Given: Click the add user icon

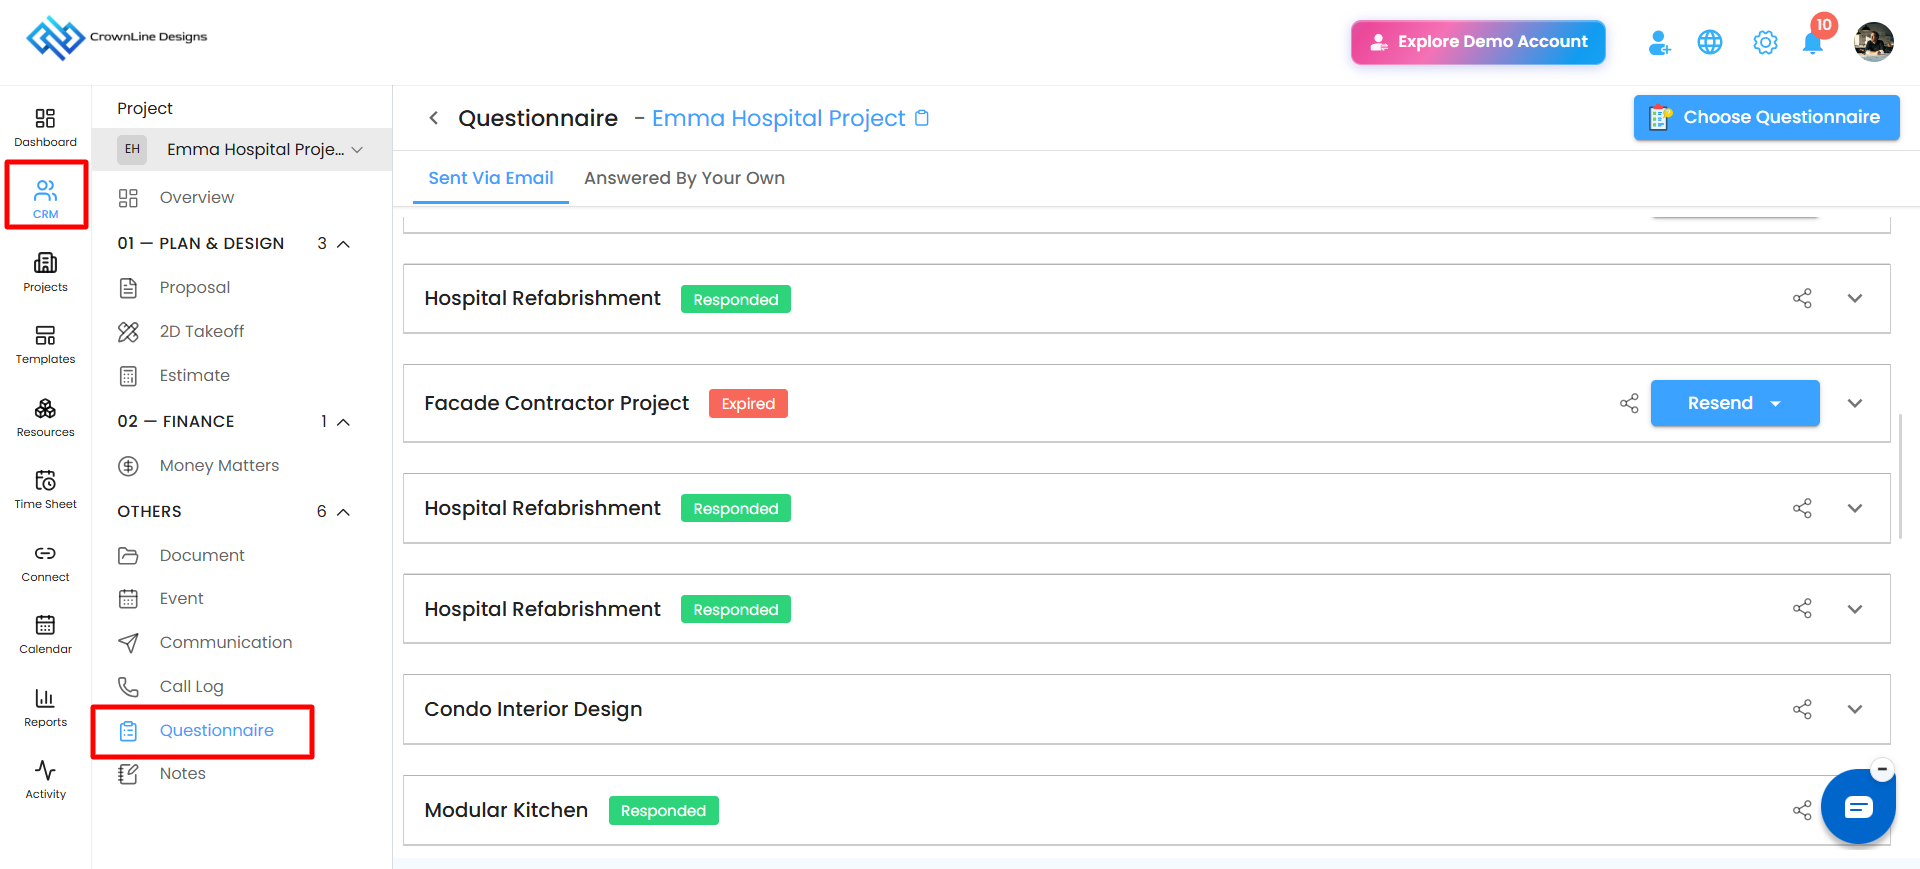Looking at the screenshot, I should pyautogui.click(x=1659, y=43).
